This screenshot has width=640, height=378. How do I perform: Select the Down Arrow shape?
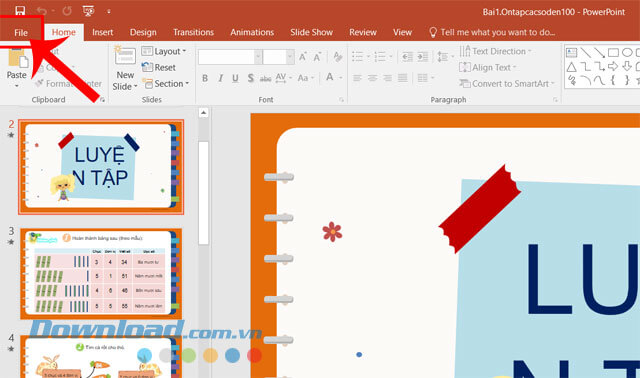coord(627,66)
